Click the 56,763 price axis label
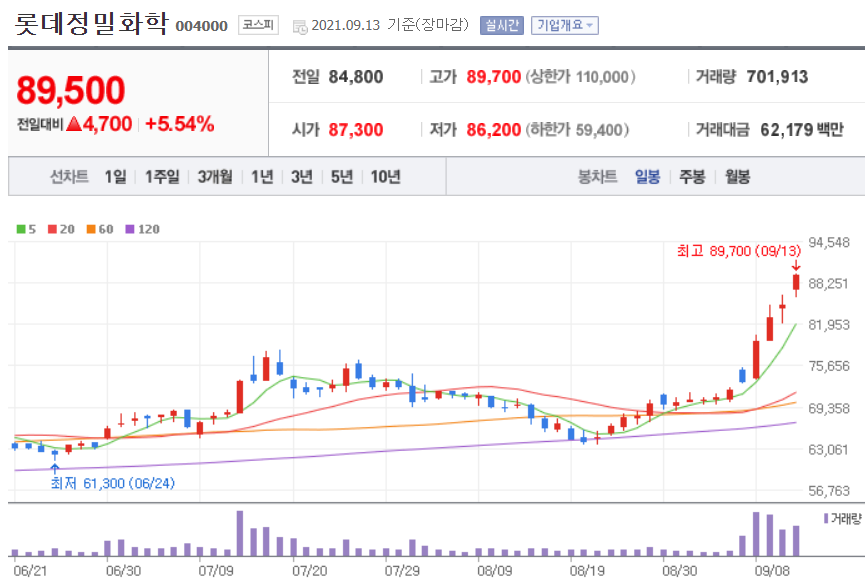The height and width of the screenshot is (582, 865). point(829,490)
